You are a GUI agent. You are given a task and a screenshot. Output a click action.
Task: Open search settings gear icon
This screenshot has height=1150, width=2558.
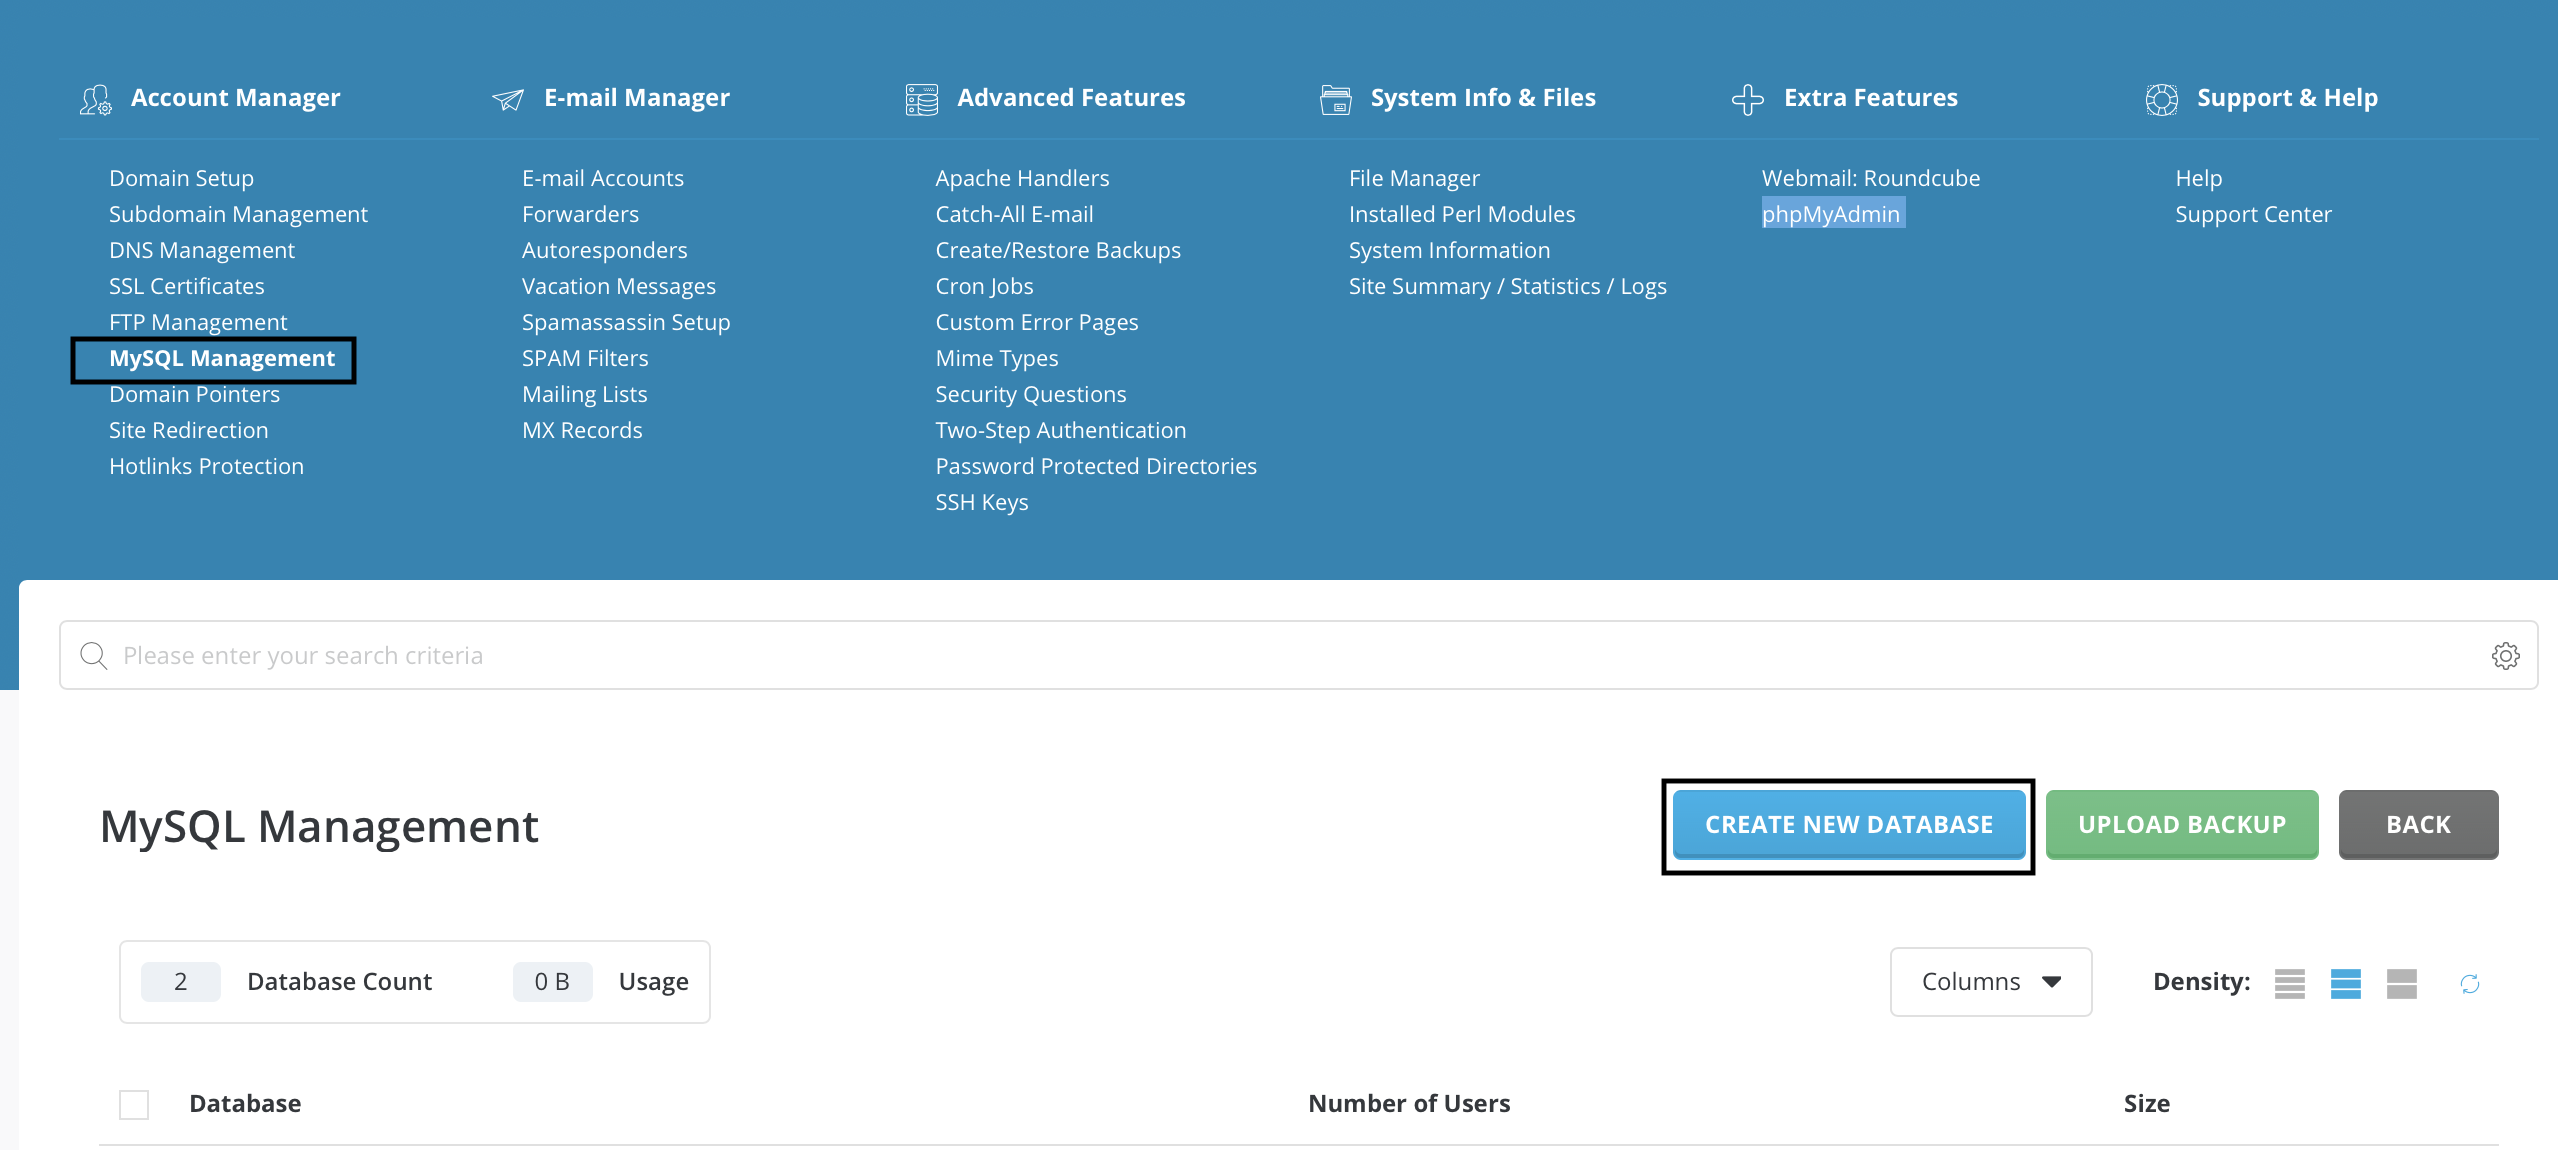2505,656
